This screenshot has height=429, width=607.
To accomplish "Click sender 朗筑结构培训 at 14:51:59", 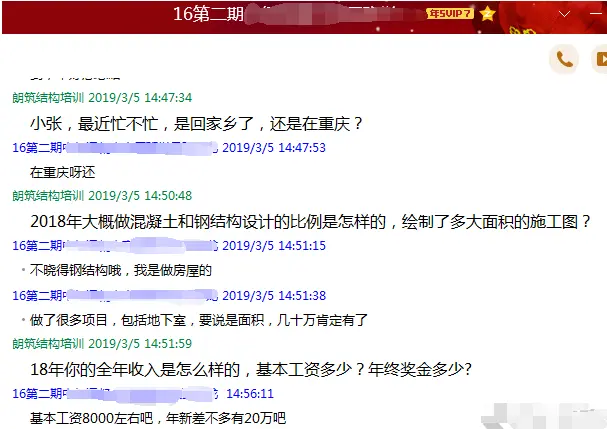I will [x=48, y=343].
